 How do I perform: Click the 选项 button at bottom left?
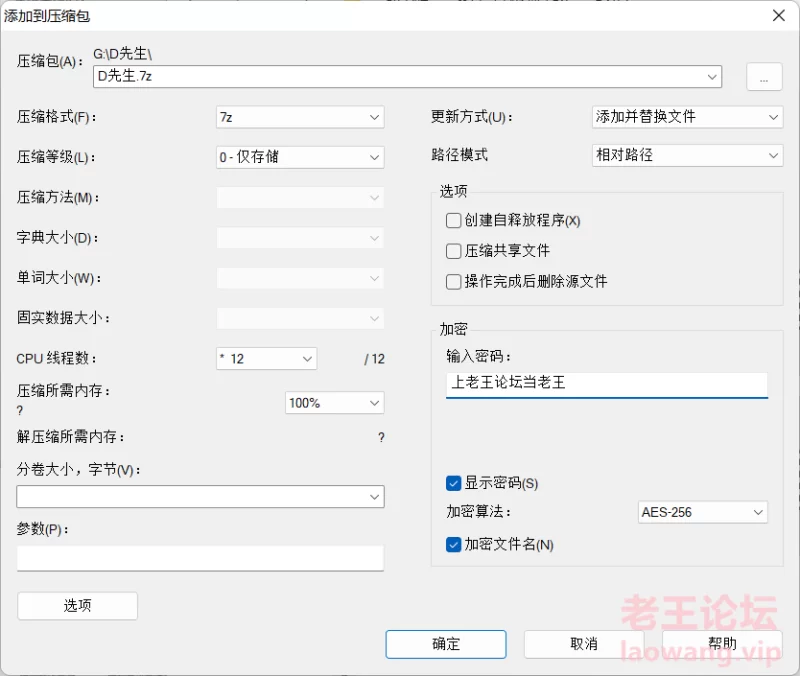[78, 606]
